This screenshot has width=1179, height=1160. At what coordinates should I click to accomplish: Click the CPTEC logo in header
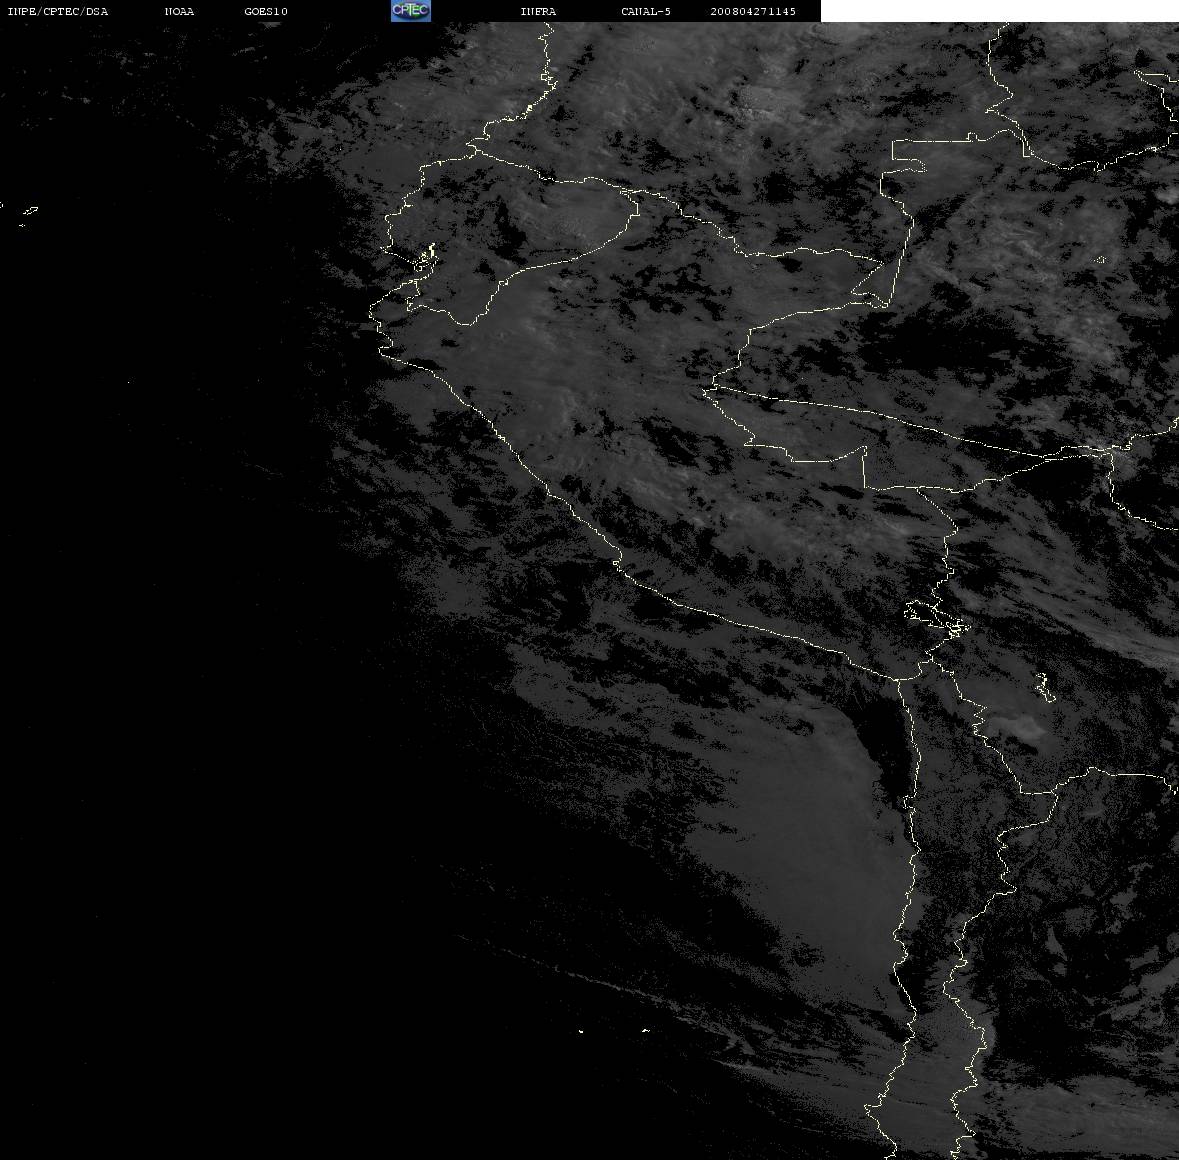pyautogui.click(x=411, y=11)
